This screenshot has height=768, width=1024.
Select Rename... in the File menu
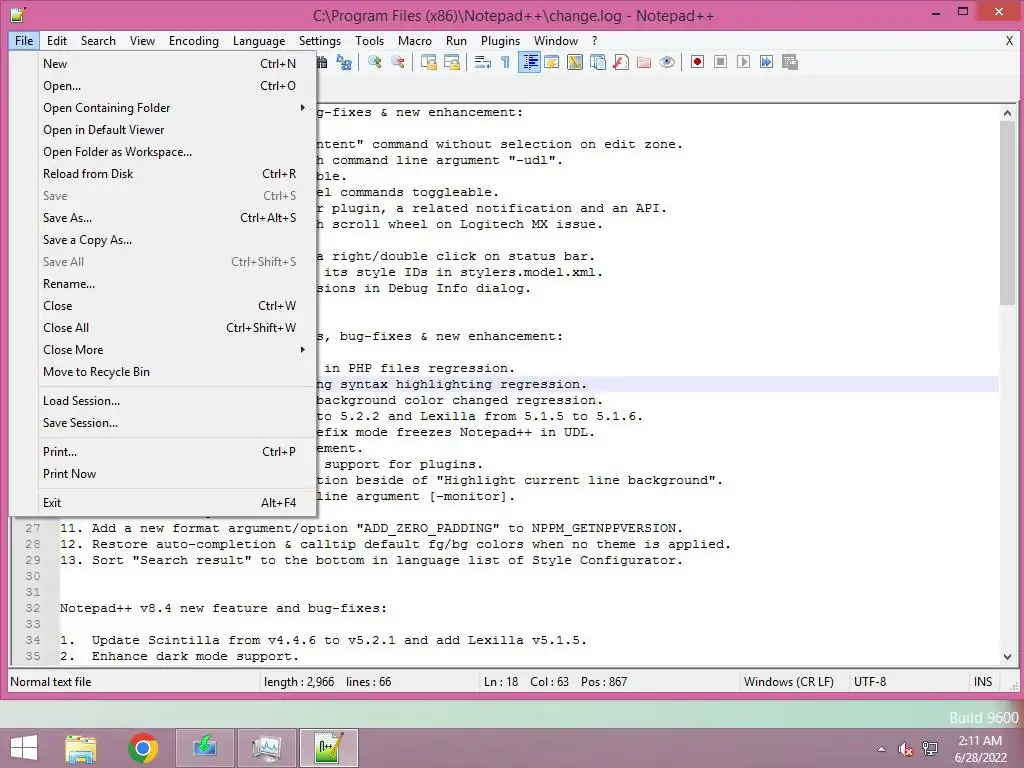click(169, 283)
